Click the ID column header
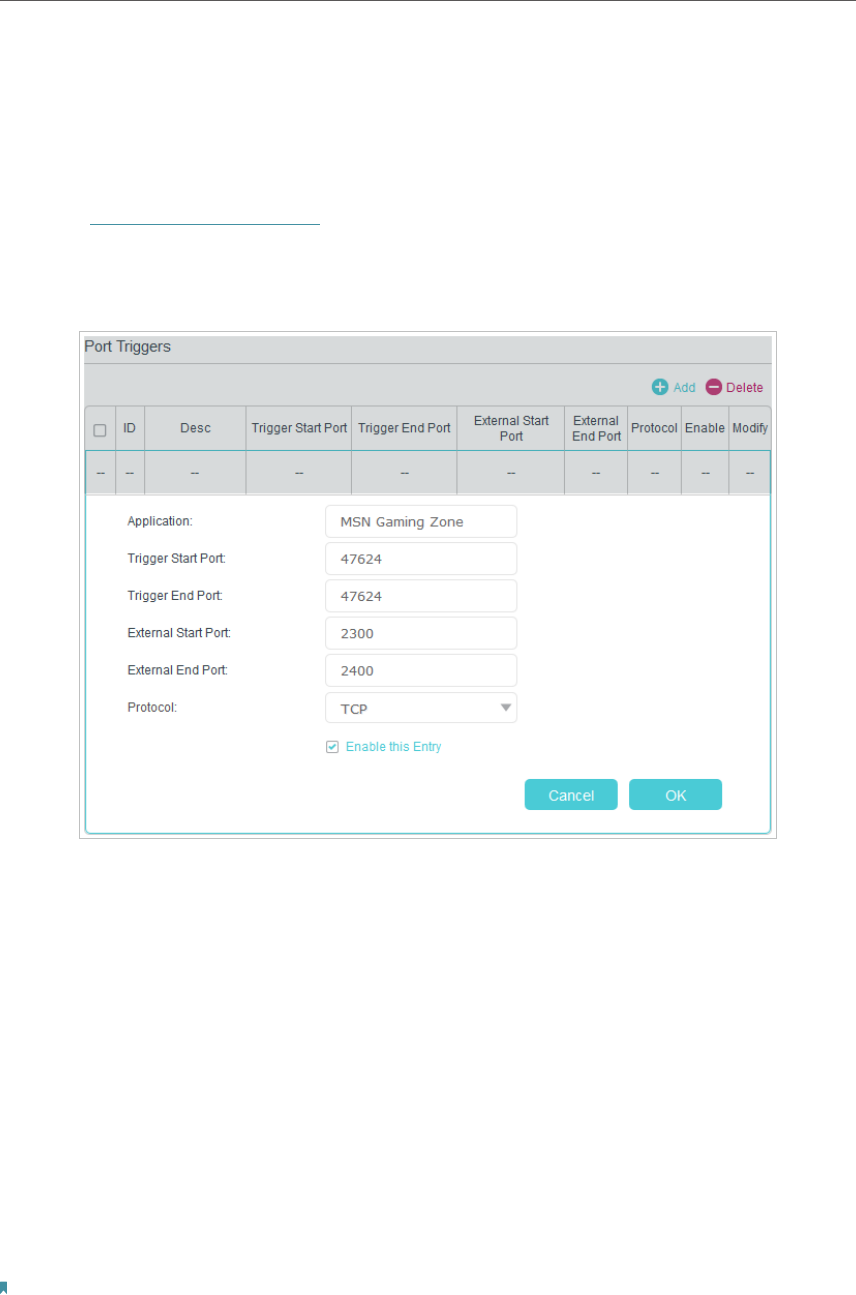856x1295 pixels. pos(130,428)
